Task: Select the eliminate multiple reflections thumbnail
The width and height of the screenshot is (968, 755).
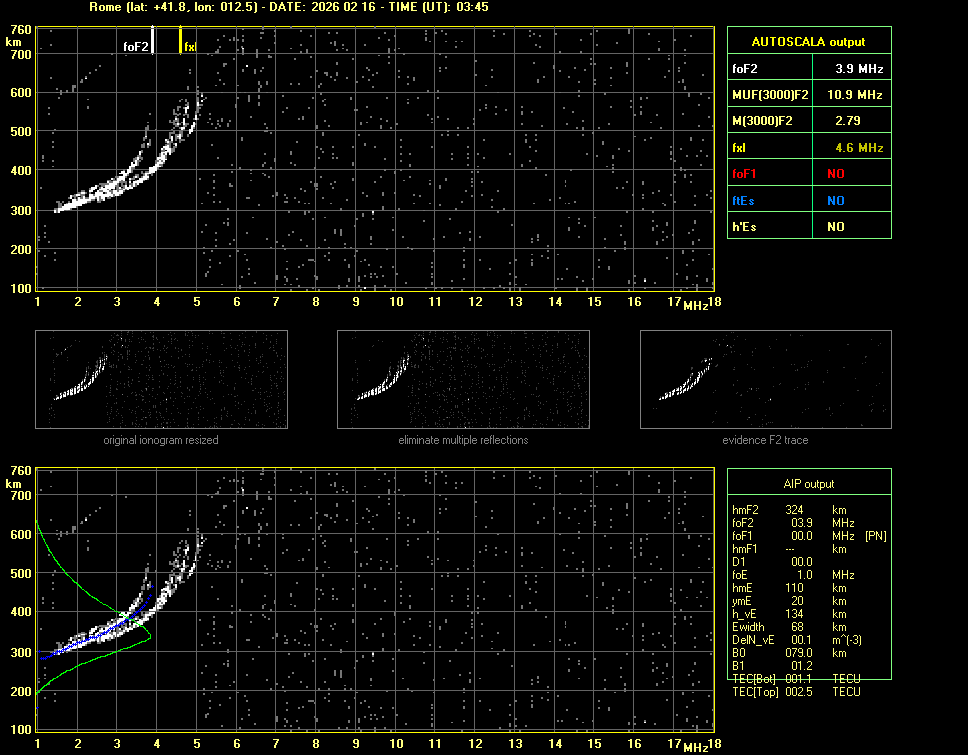Action: coord(463,380)
